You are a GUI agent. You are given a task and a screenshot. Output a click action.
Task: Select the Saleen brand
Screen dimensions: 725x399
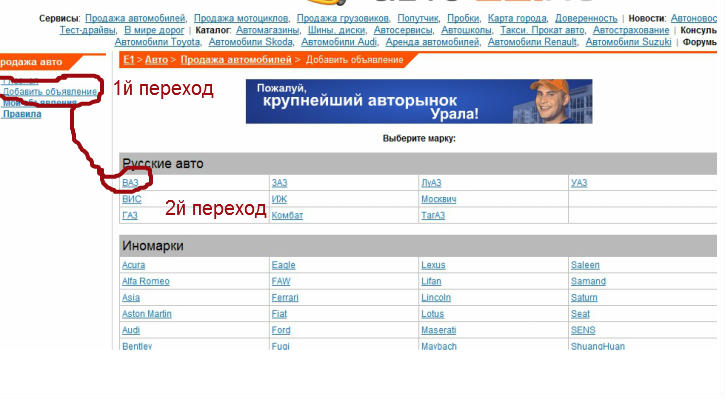[x=585, y=265]
